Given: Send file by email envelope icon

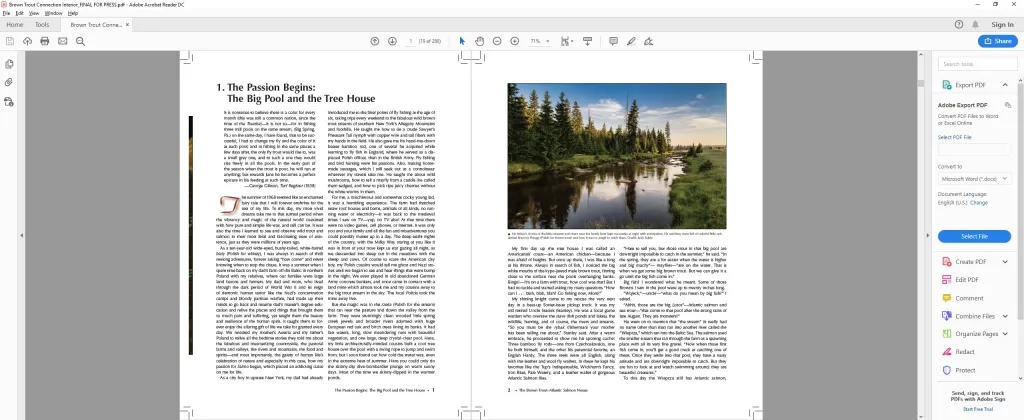Looking at the screenshot, I should 63,41.
